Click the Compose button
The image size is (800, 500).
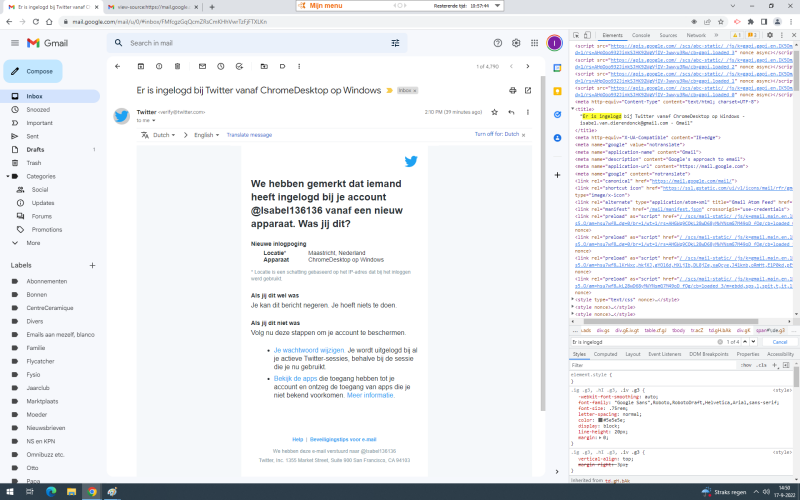pyautogui.click(x=33, y=71)
